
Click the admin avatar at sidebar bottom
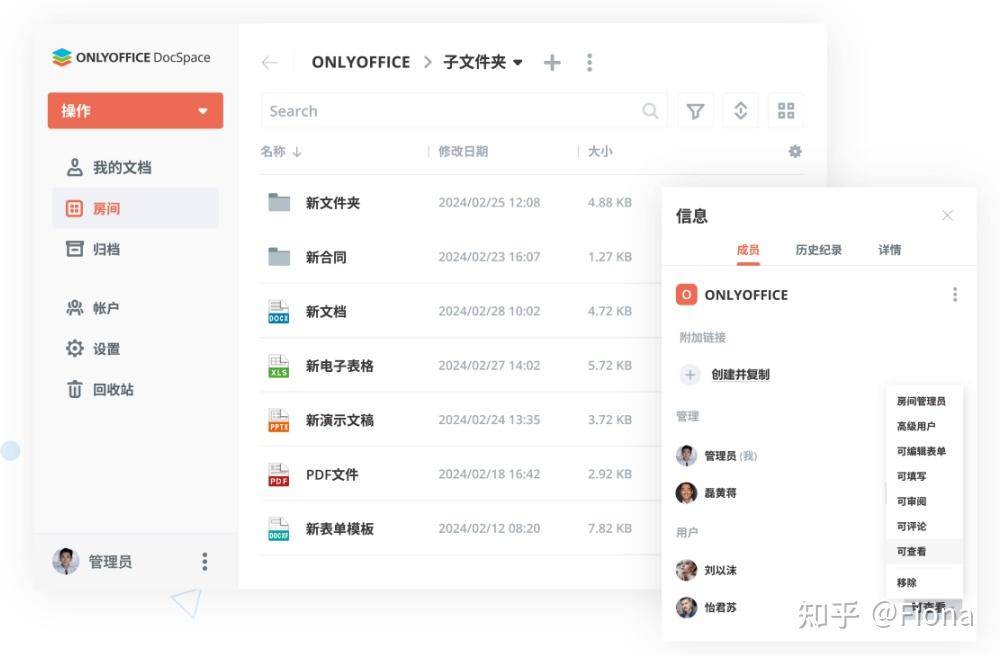[66, 561]
